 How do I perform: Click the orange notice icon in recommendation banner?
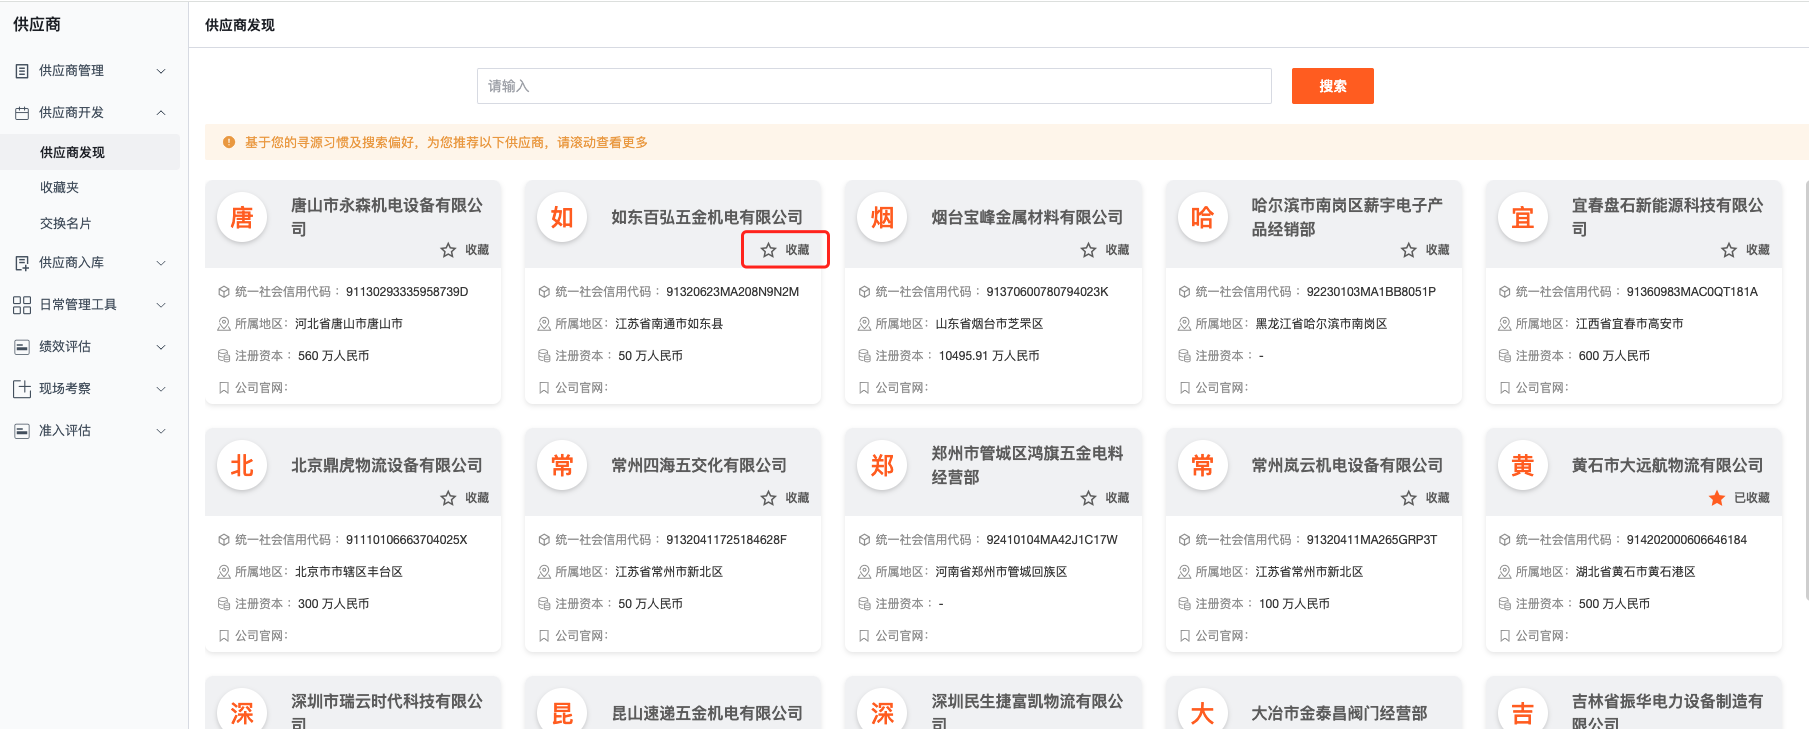click(x=229, y=142)
